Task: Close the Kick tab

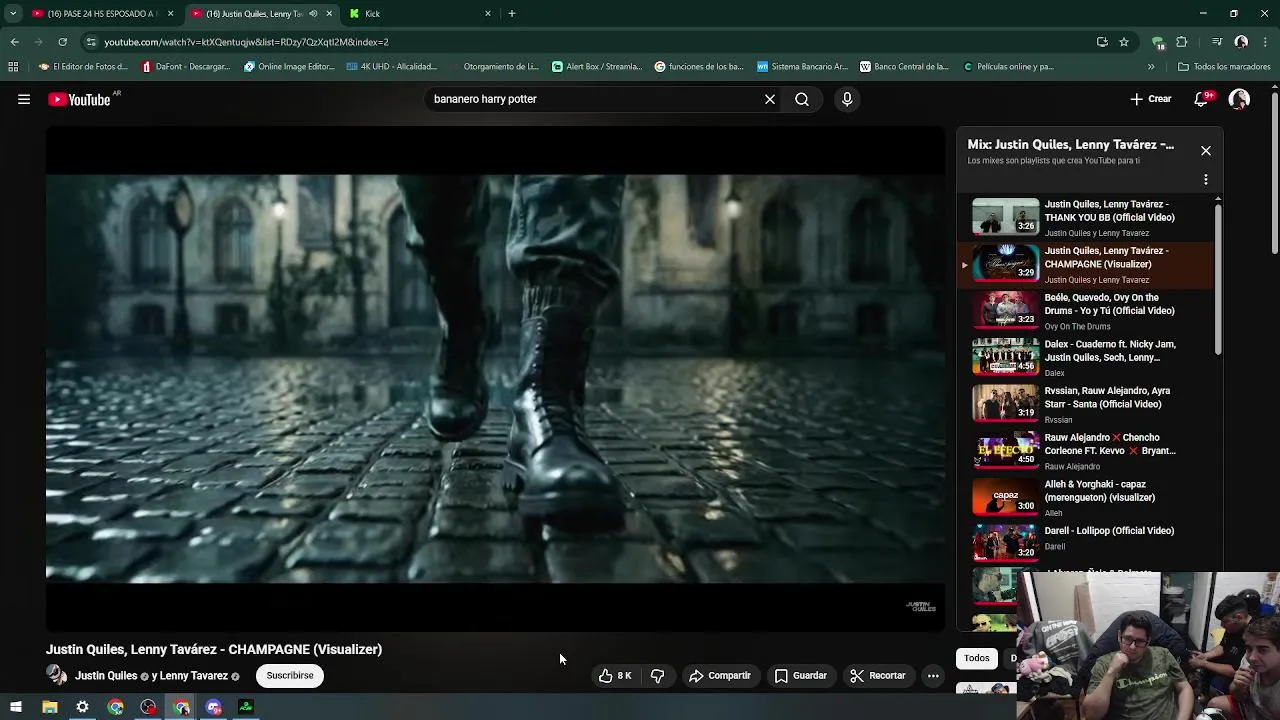Action: coord(488,14)
